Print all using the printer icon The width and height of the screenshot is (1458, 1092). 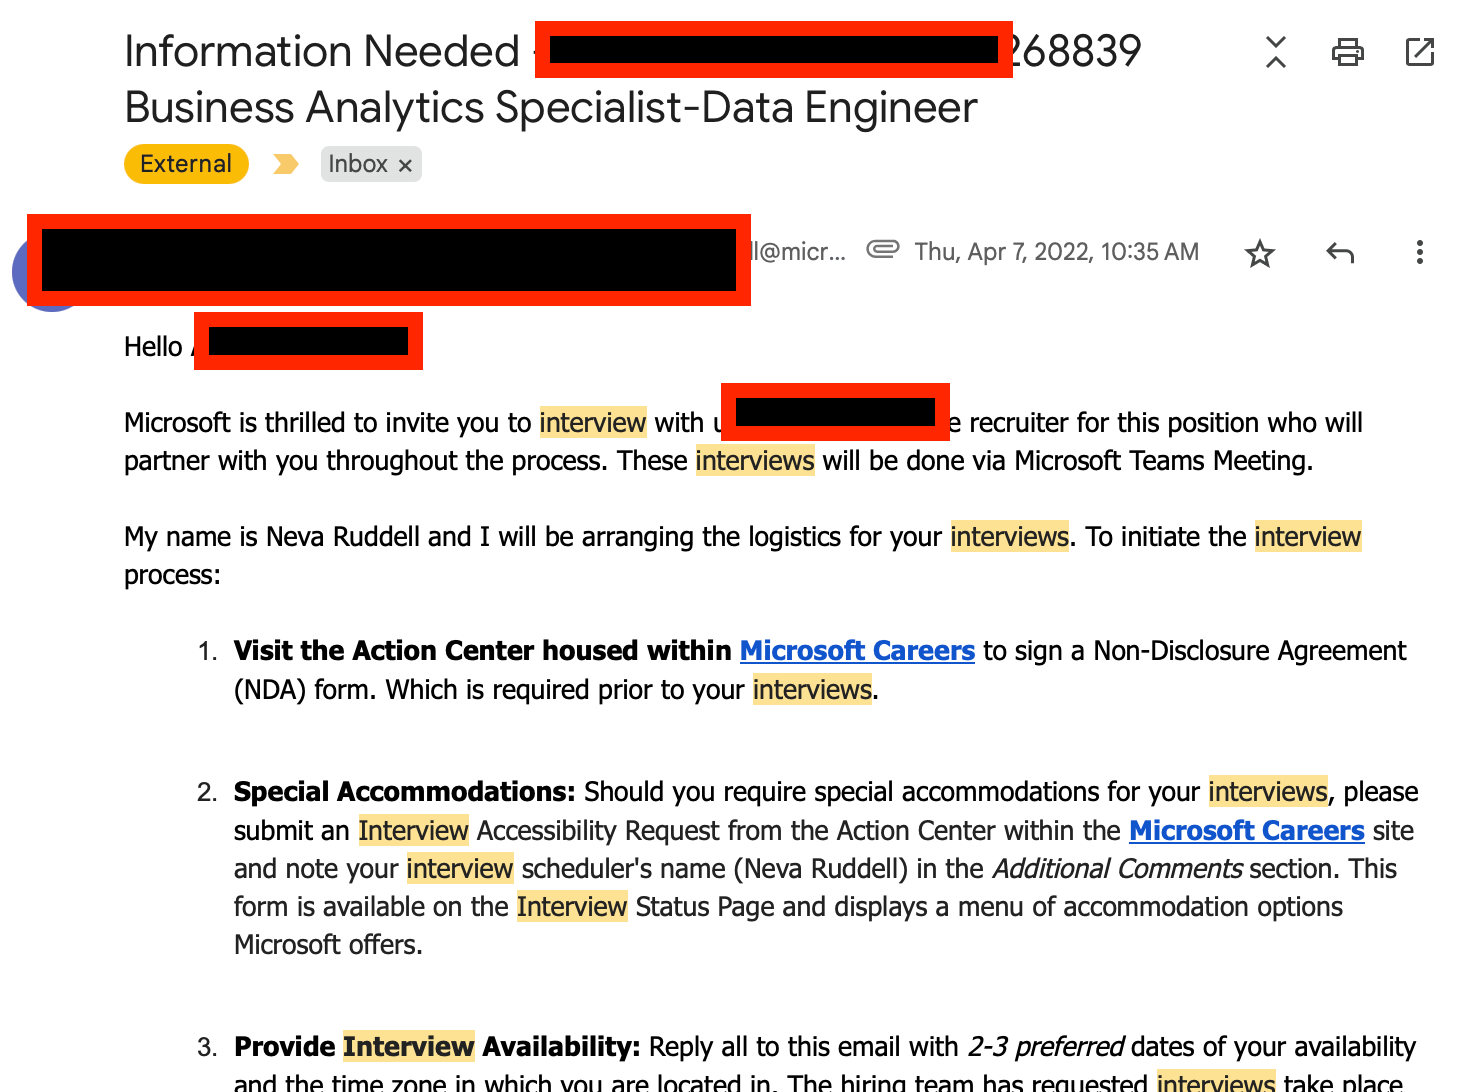(1347, 52)
